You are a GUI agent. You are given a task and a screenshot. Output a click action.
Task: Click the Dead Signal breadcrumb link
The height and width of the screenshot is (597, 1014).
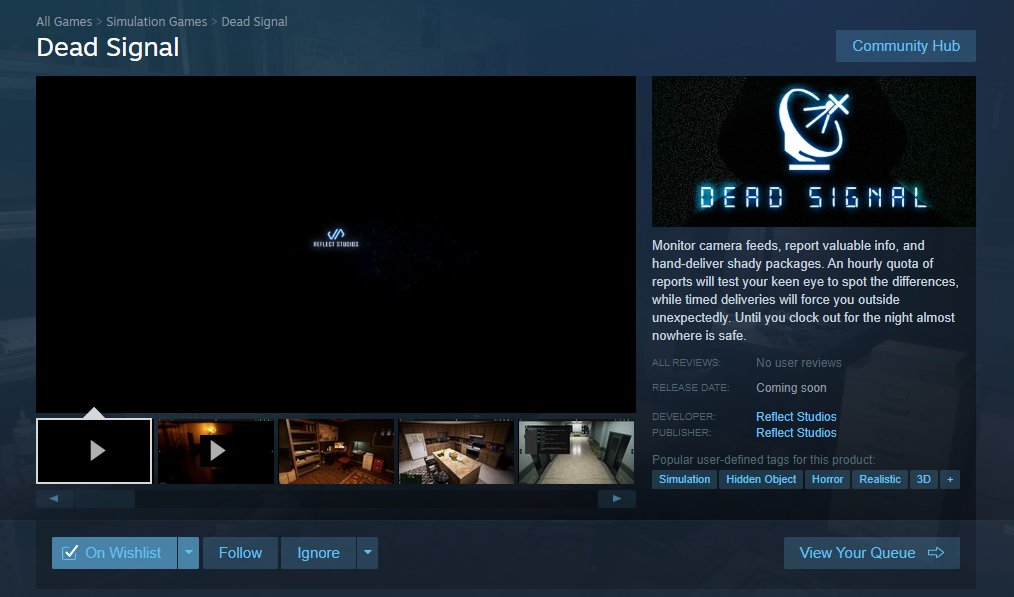(254, 21)
